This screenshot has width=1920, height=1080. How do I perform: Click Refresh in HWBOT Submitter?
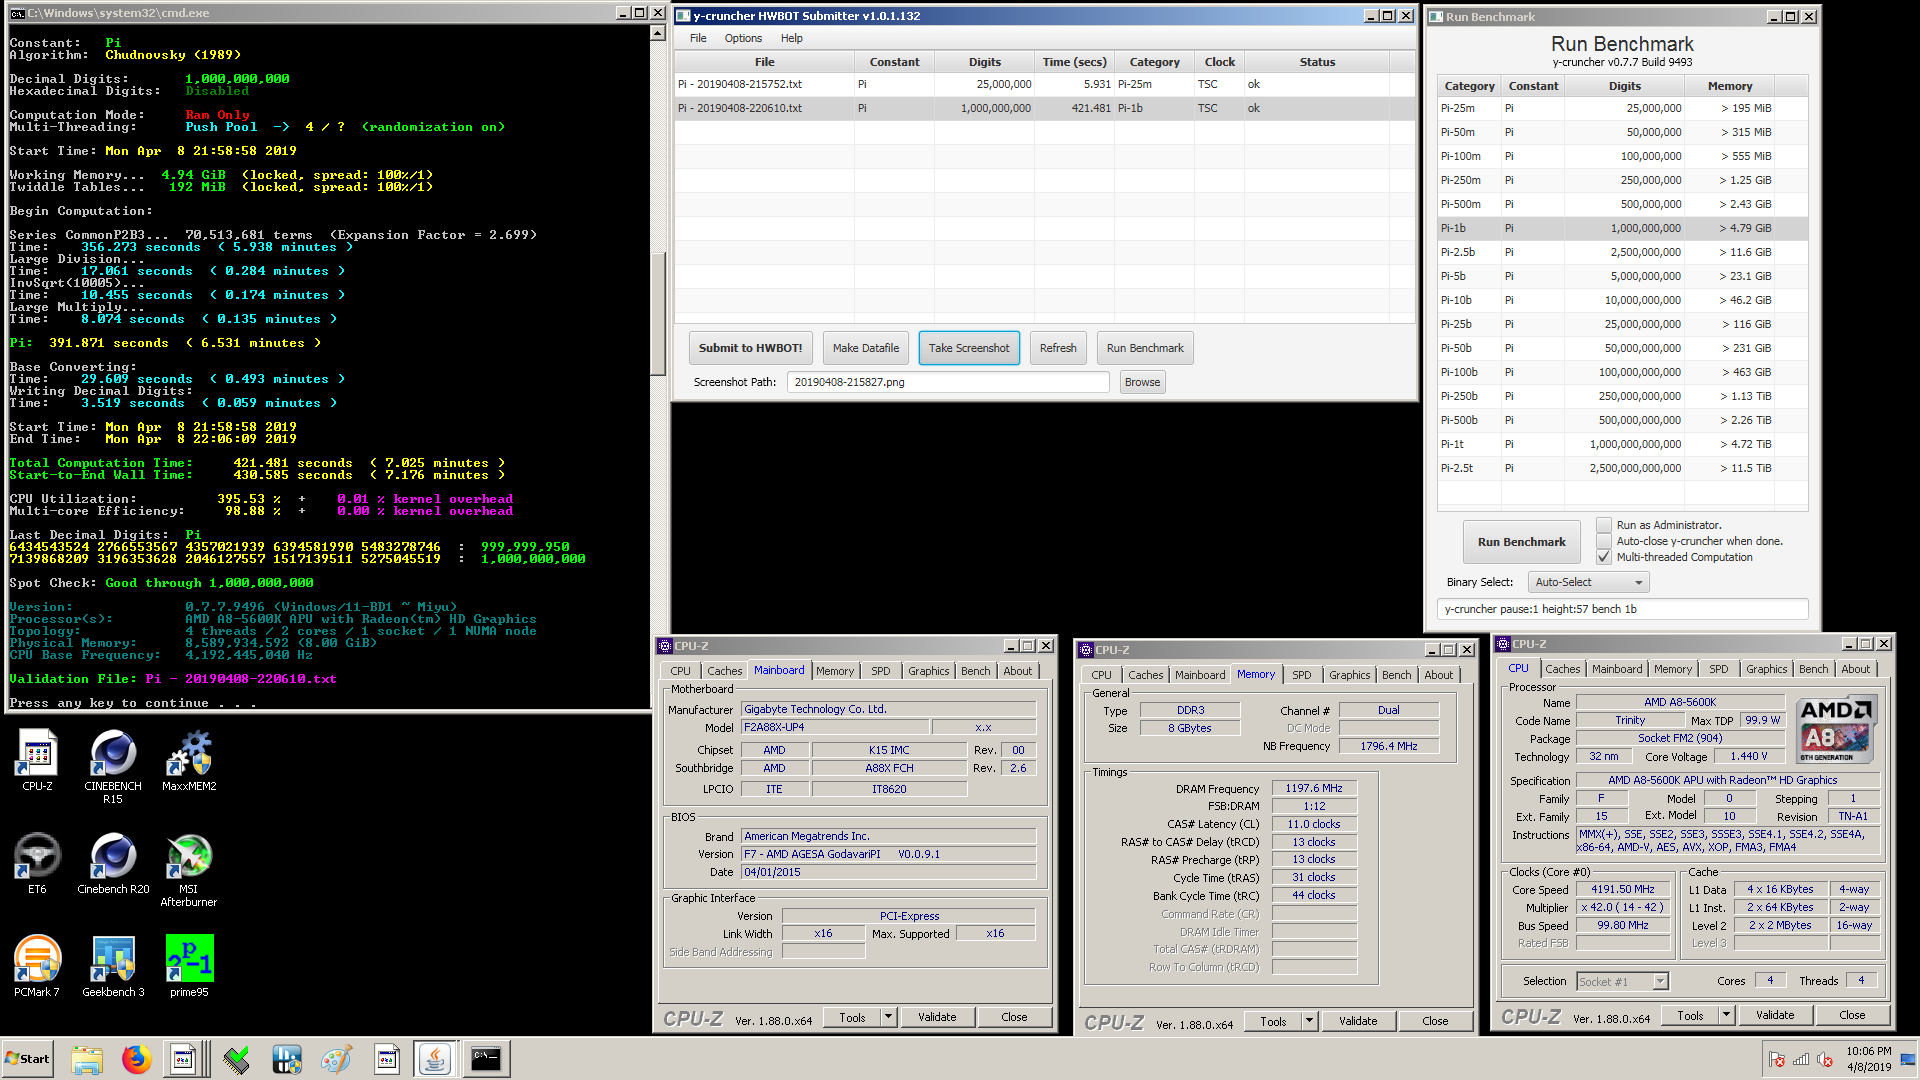[x=1058, y=348]
